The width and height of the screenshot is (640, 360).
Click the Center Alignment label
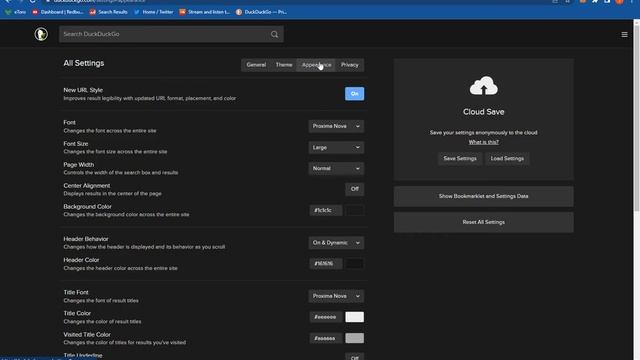tap(87, 186)
